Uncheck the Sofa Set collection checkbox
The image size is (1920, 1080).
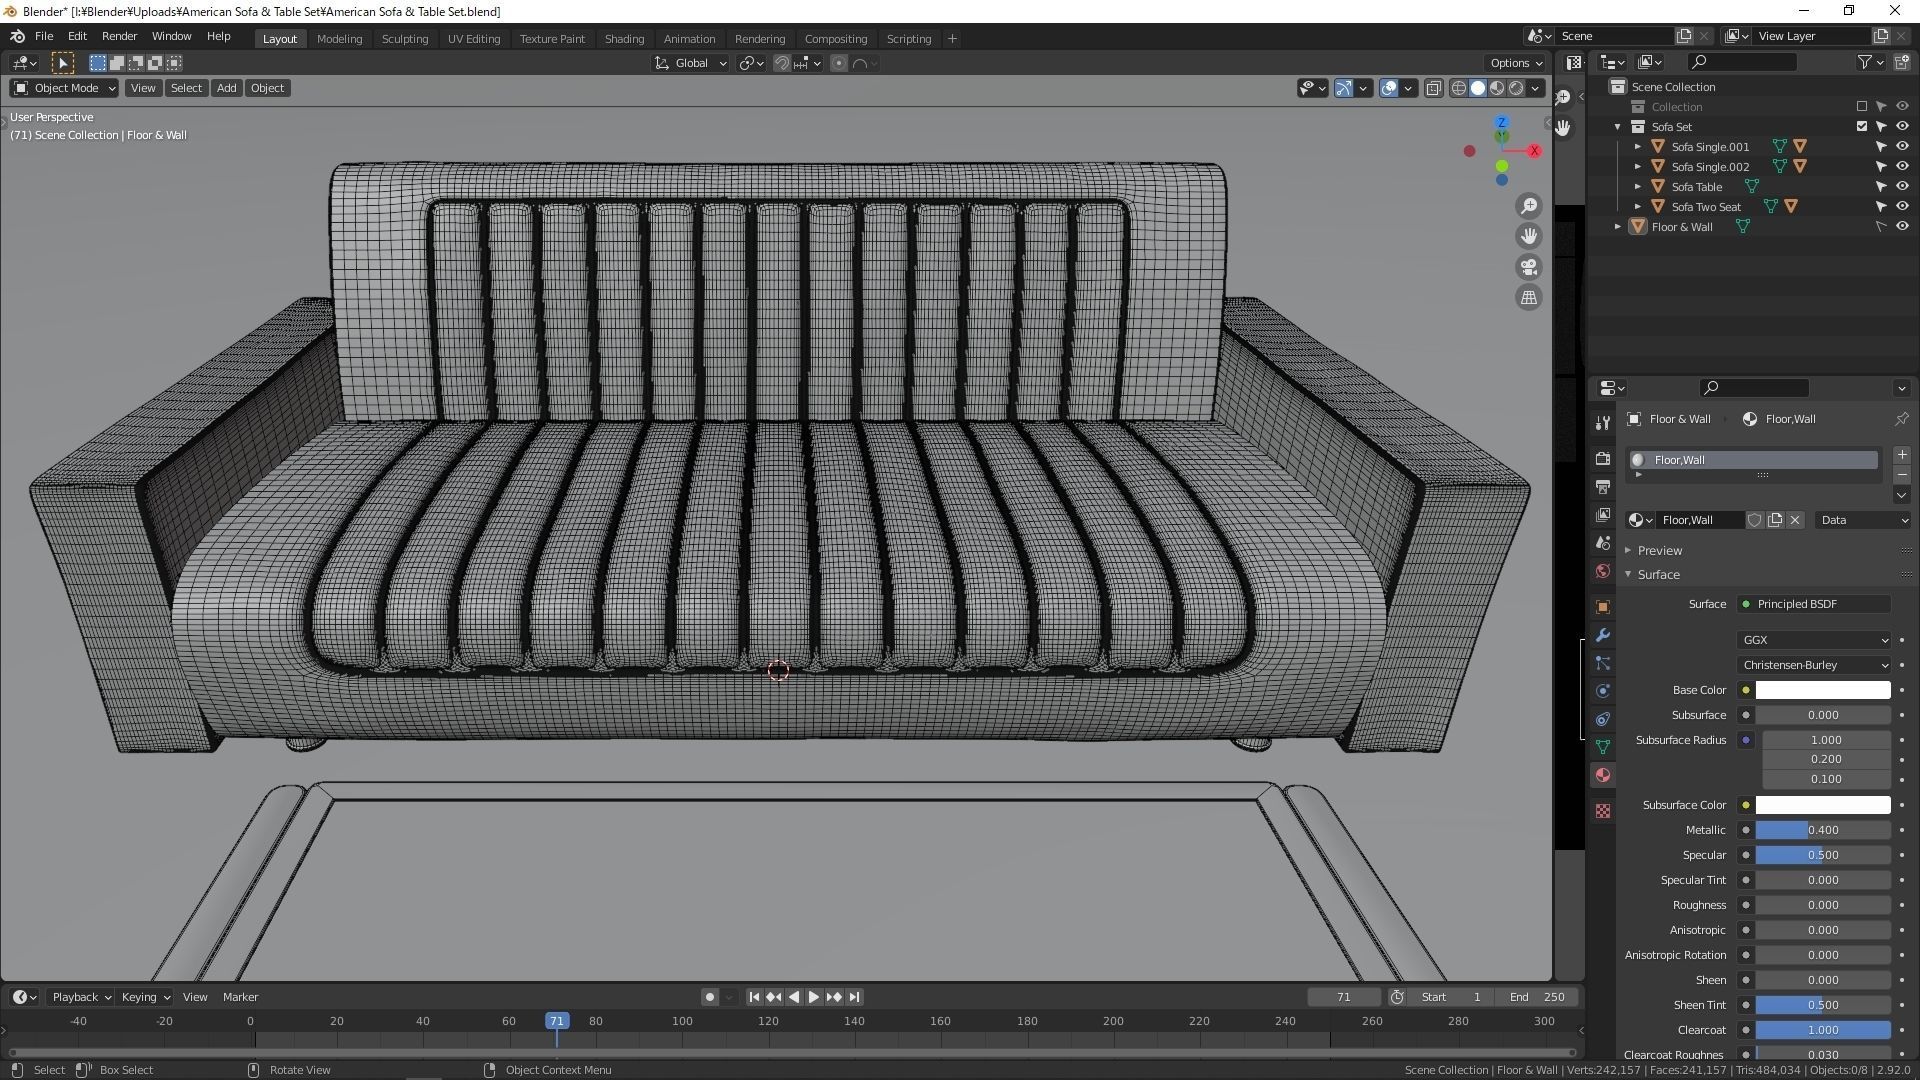click(1861, 127)
